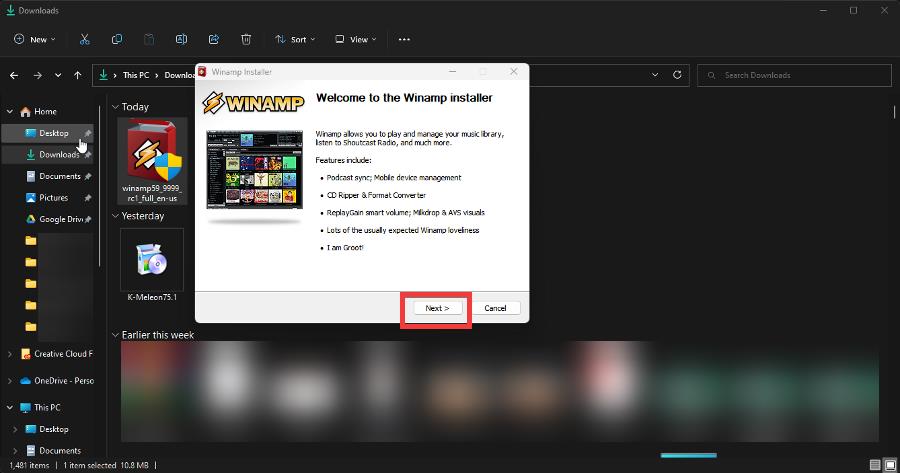The image size is (900, 473).
Task: Expand Creative Cloud Files in sidebar
Action: click(10, 354)
